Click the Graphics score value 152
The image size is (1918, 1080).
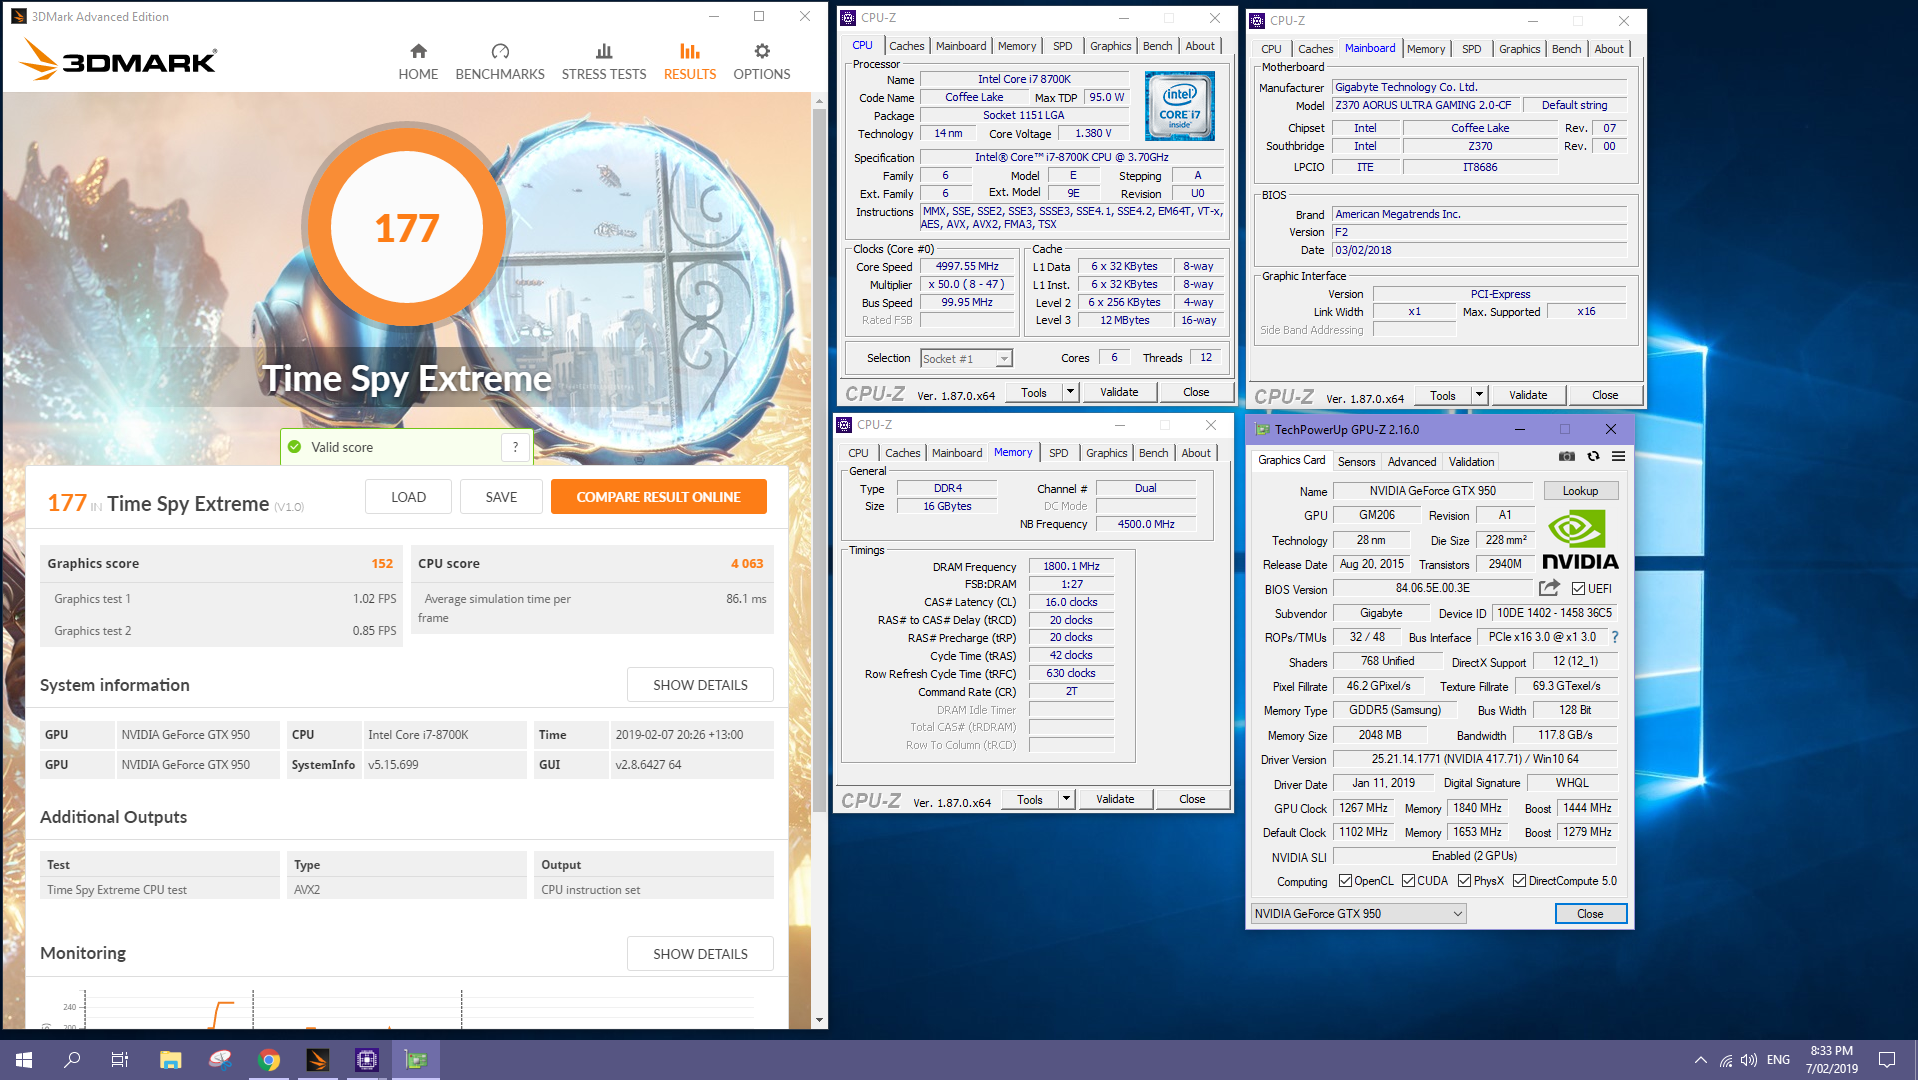pyautogui.click(x=382, y=563)
